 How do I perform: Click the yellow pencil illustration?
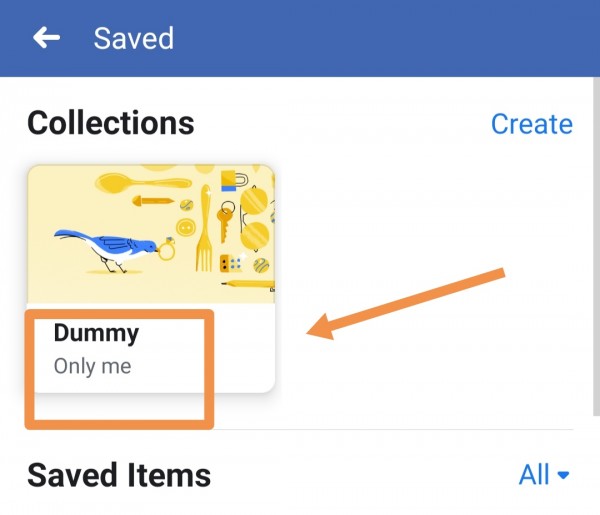click(x=245, y=285)
